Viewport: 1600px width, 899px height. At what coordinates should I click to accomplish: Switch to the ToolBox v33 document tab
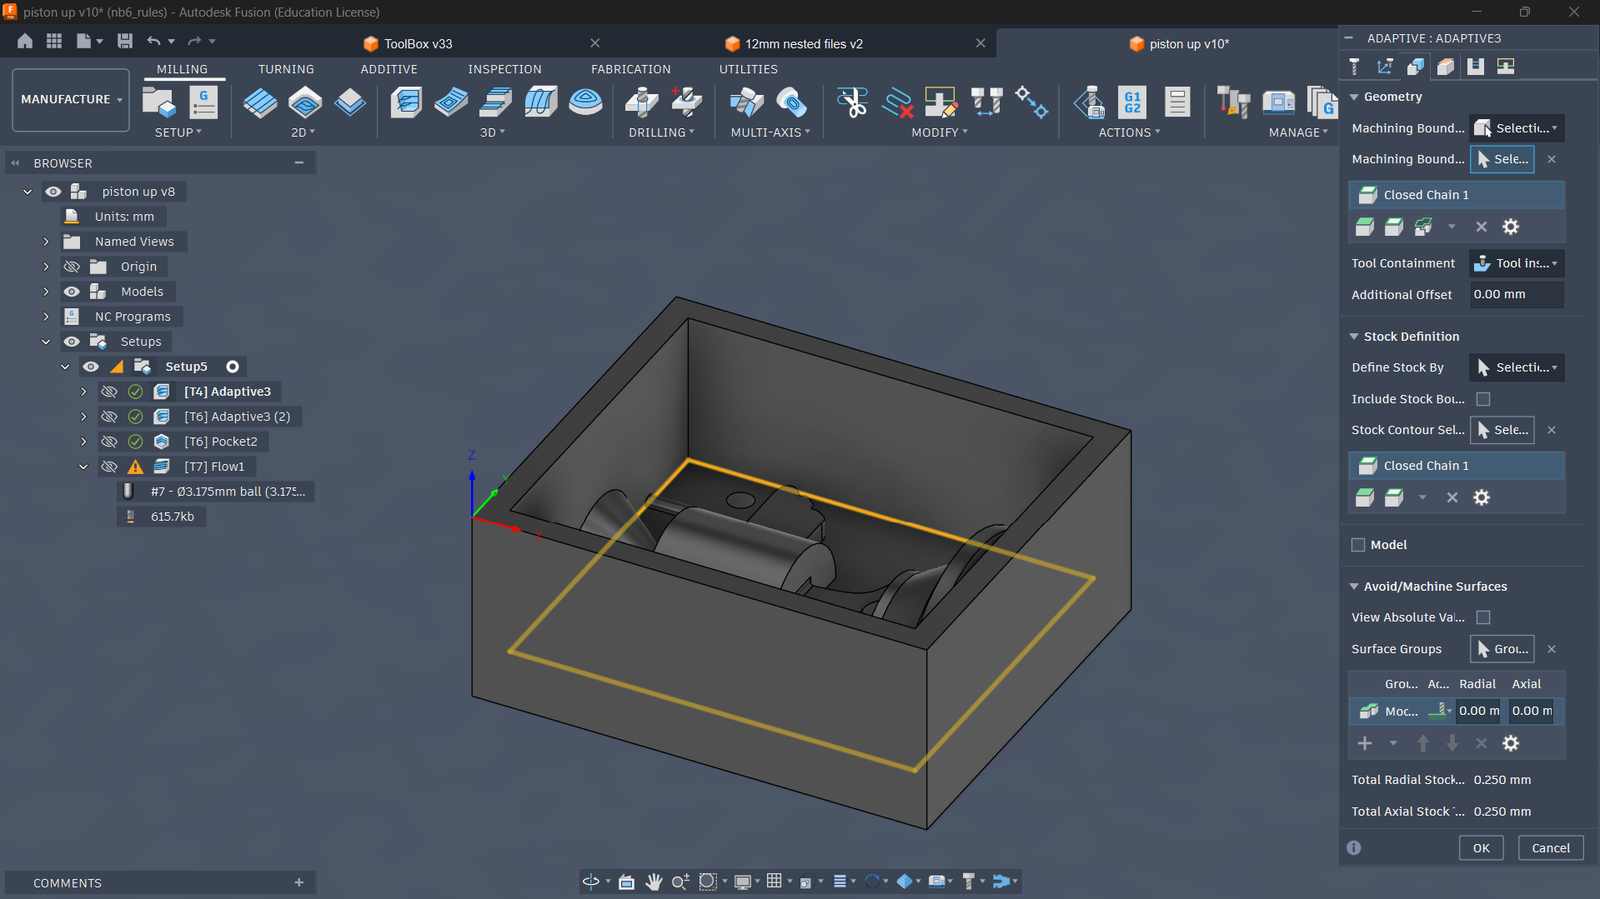tap(418, 44)
